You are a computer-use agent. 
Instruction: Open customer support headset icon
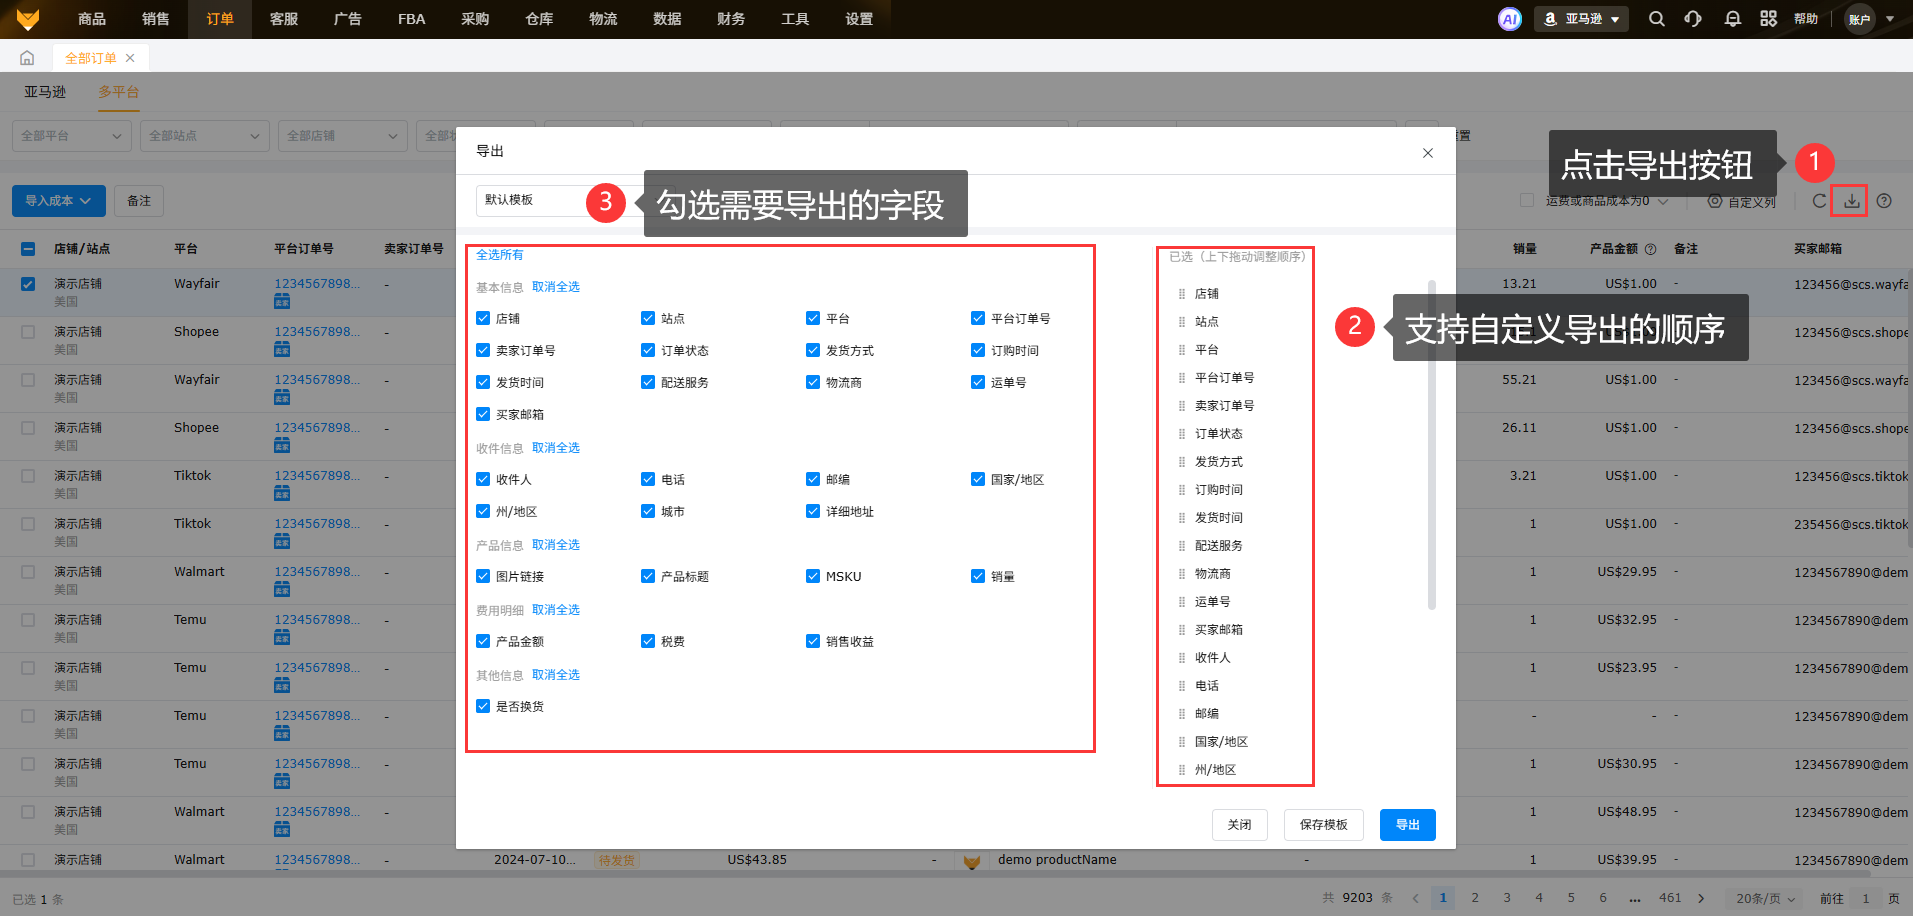1693,19
